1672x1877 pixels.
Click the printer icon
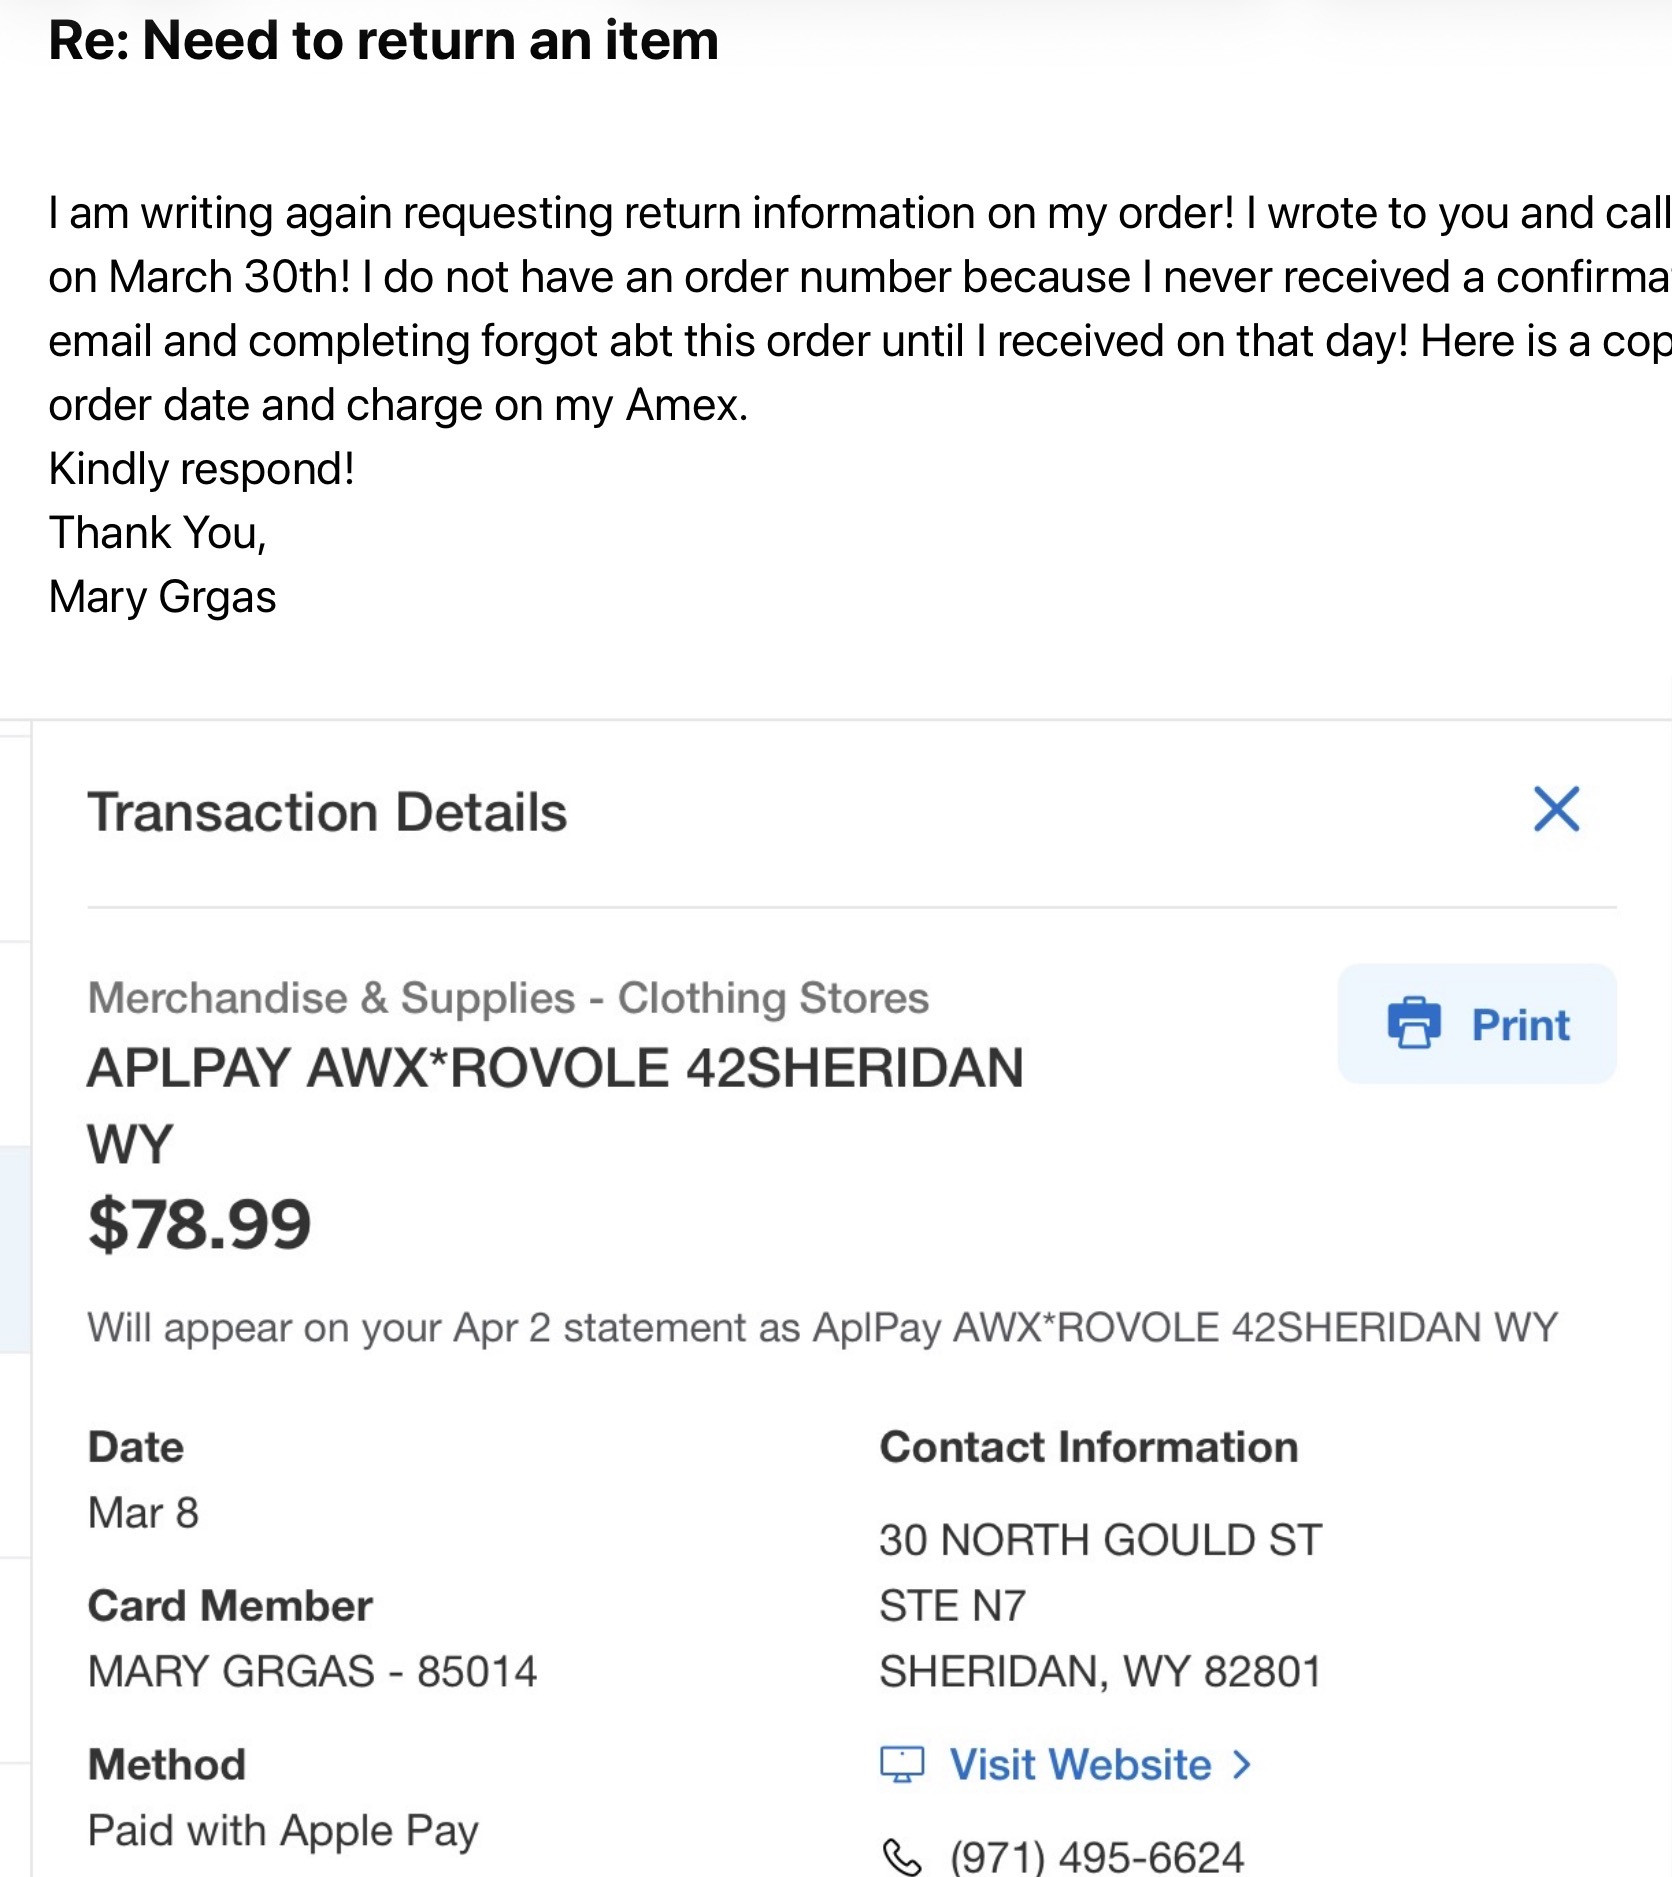(x=1414, y=1023)
